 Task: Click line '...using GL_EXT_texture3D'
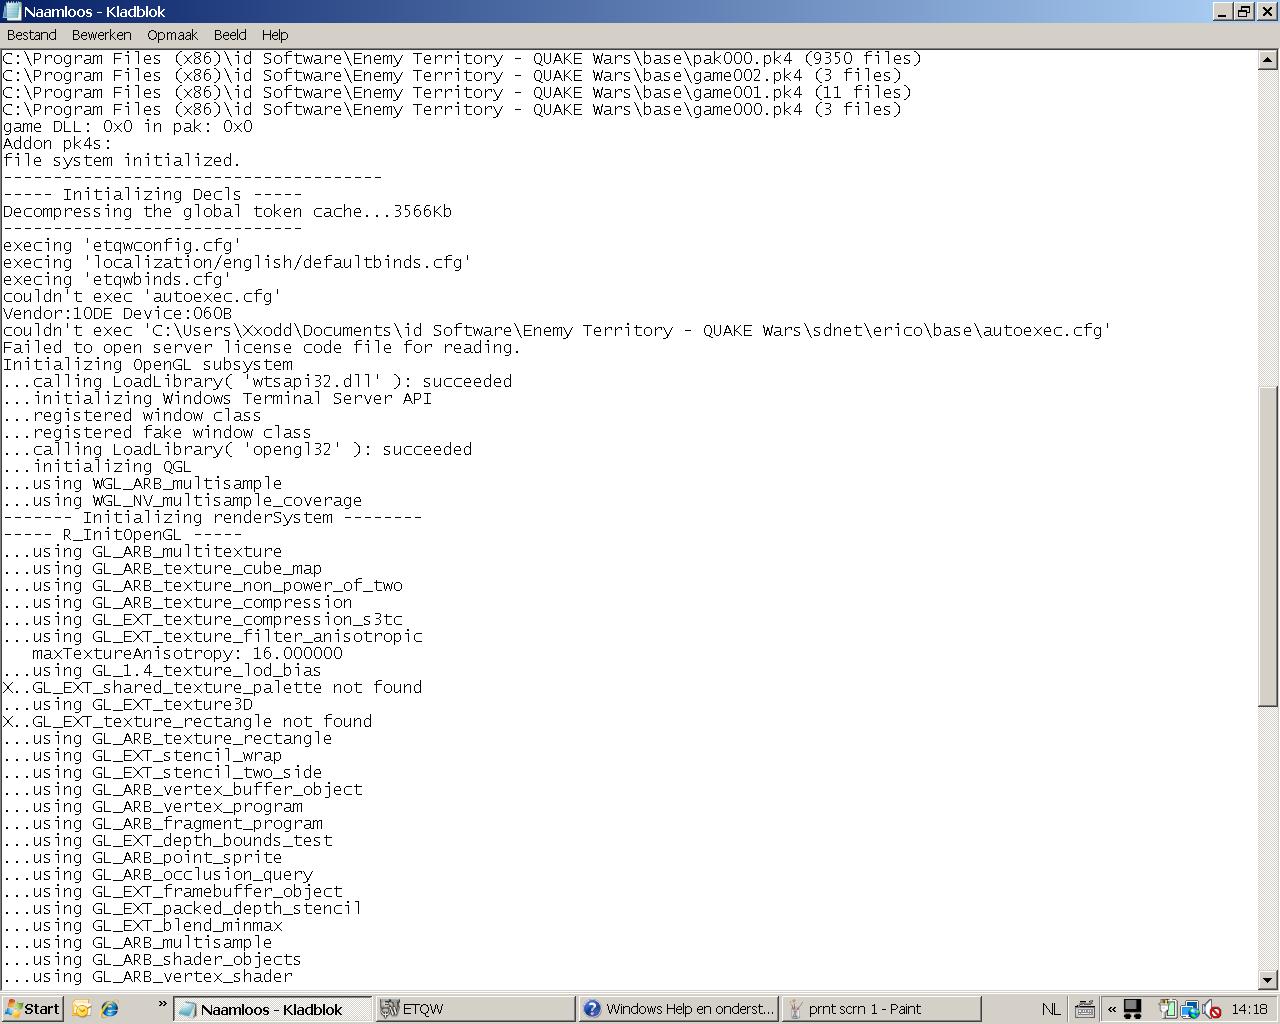click(x=127, y=704)
